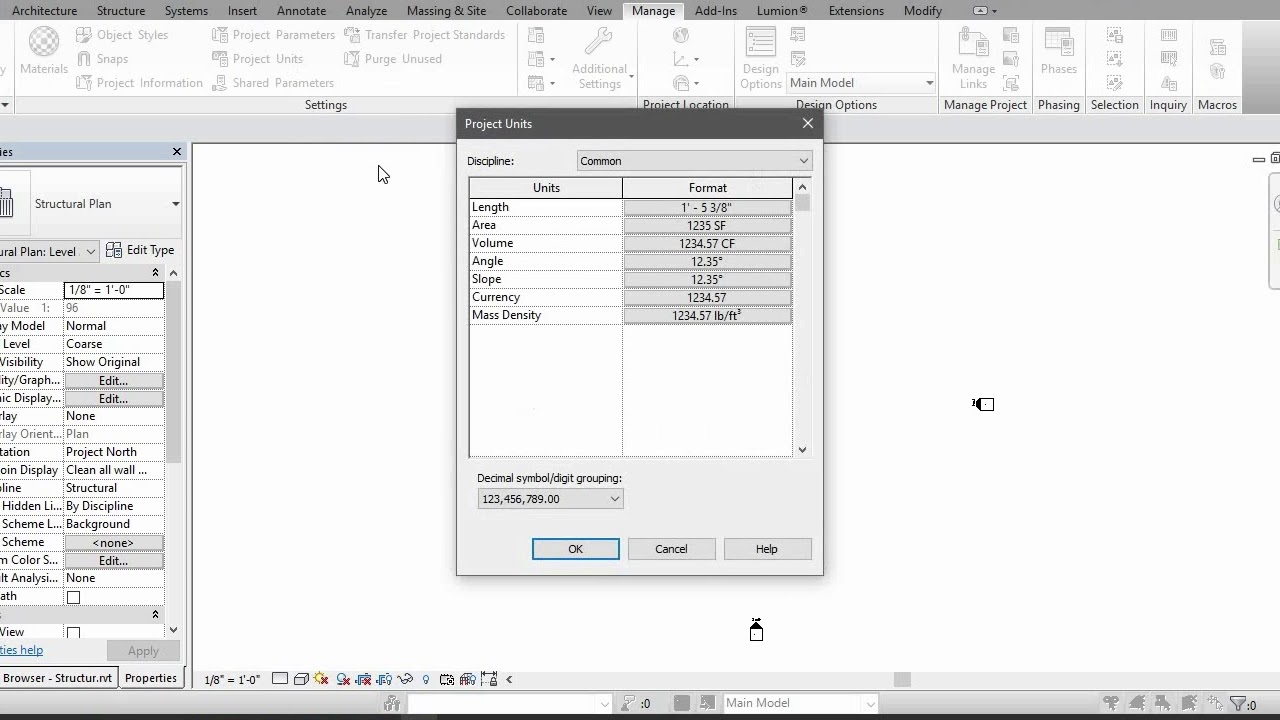Click the Slope format button in the units table

pos(707,279)
